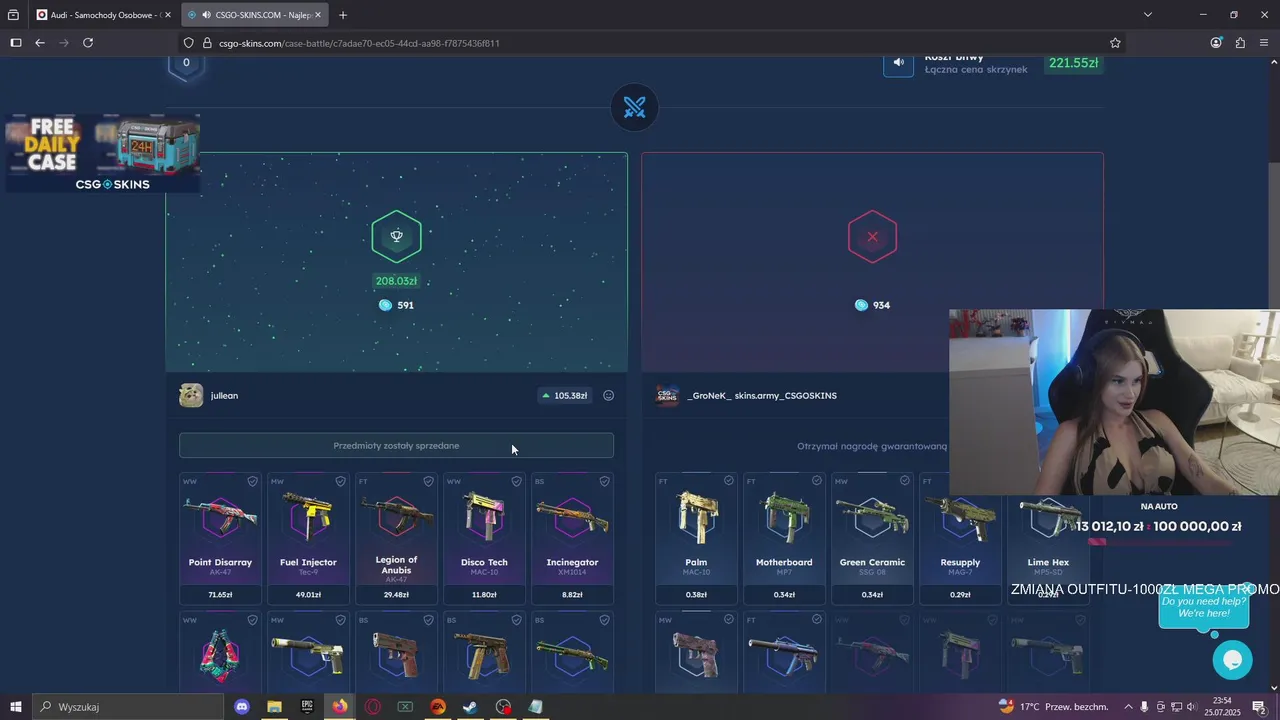Open Steam from the taskbar

click(x=470, y=707)
